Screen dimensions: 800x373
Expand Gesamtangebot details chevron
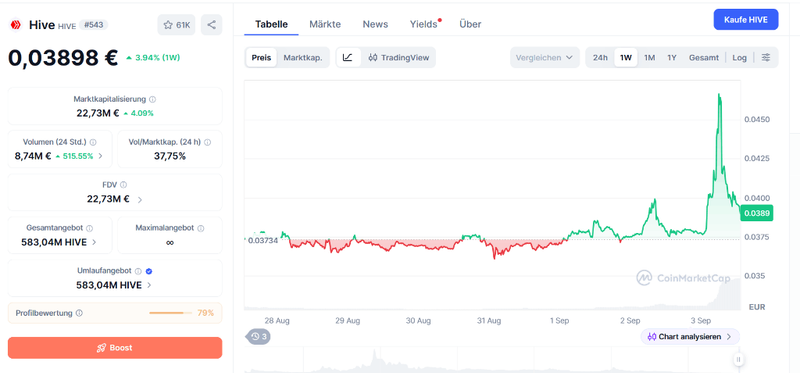pyautogui.click(x=94, y=242)
